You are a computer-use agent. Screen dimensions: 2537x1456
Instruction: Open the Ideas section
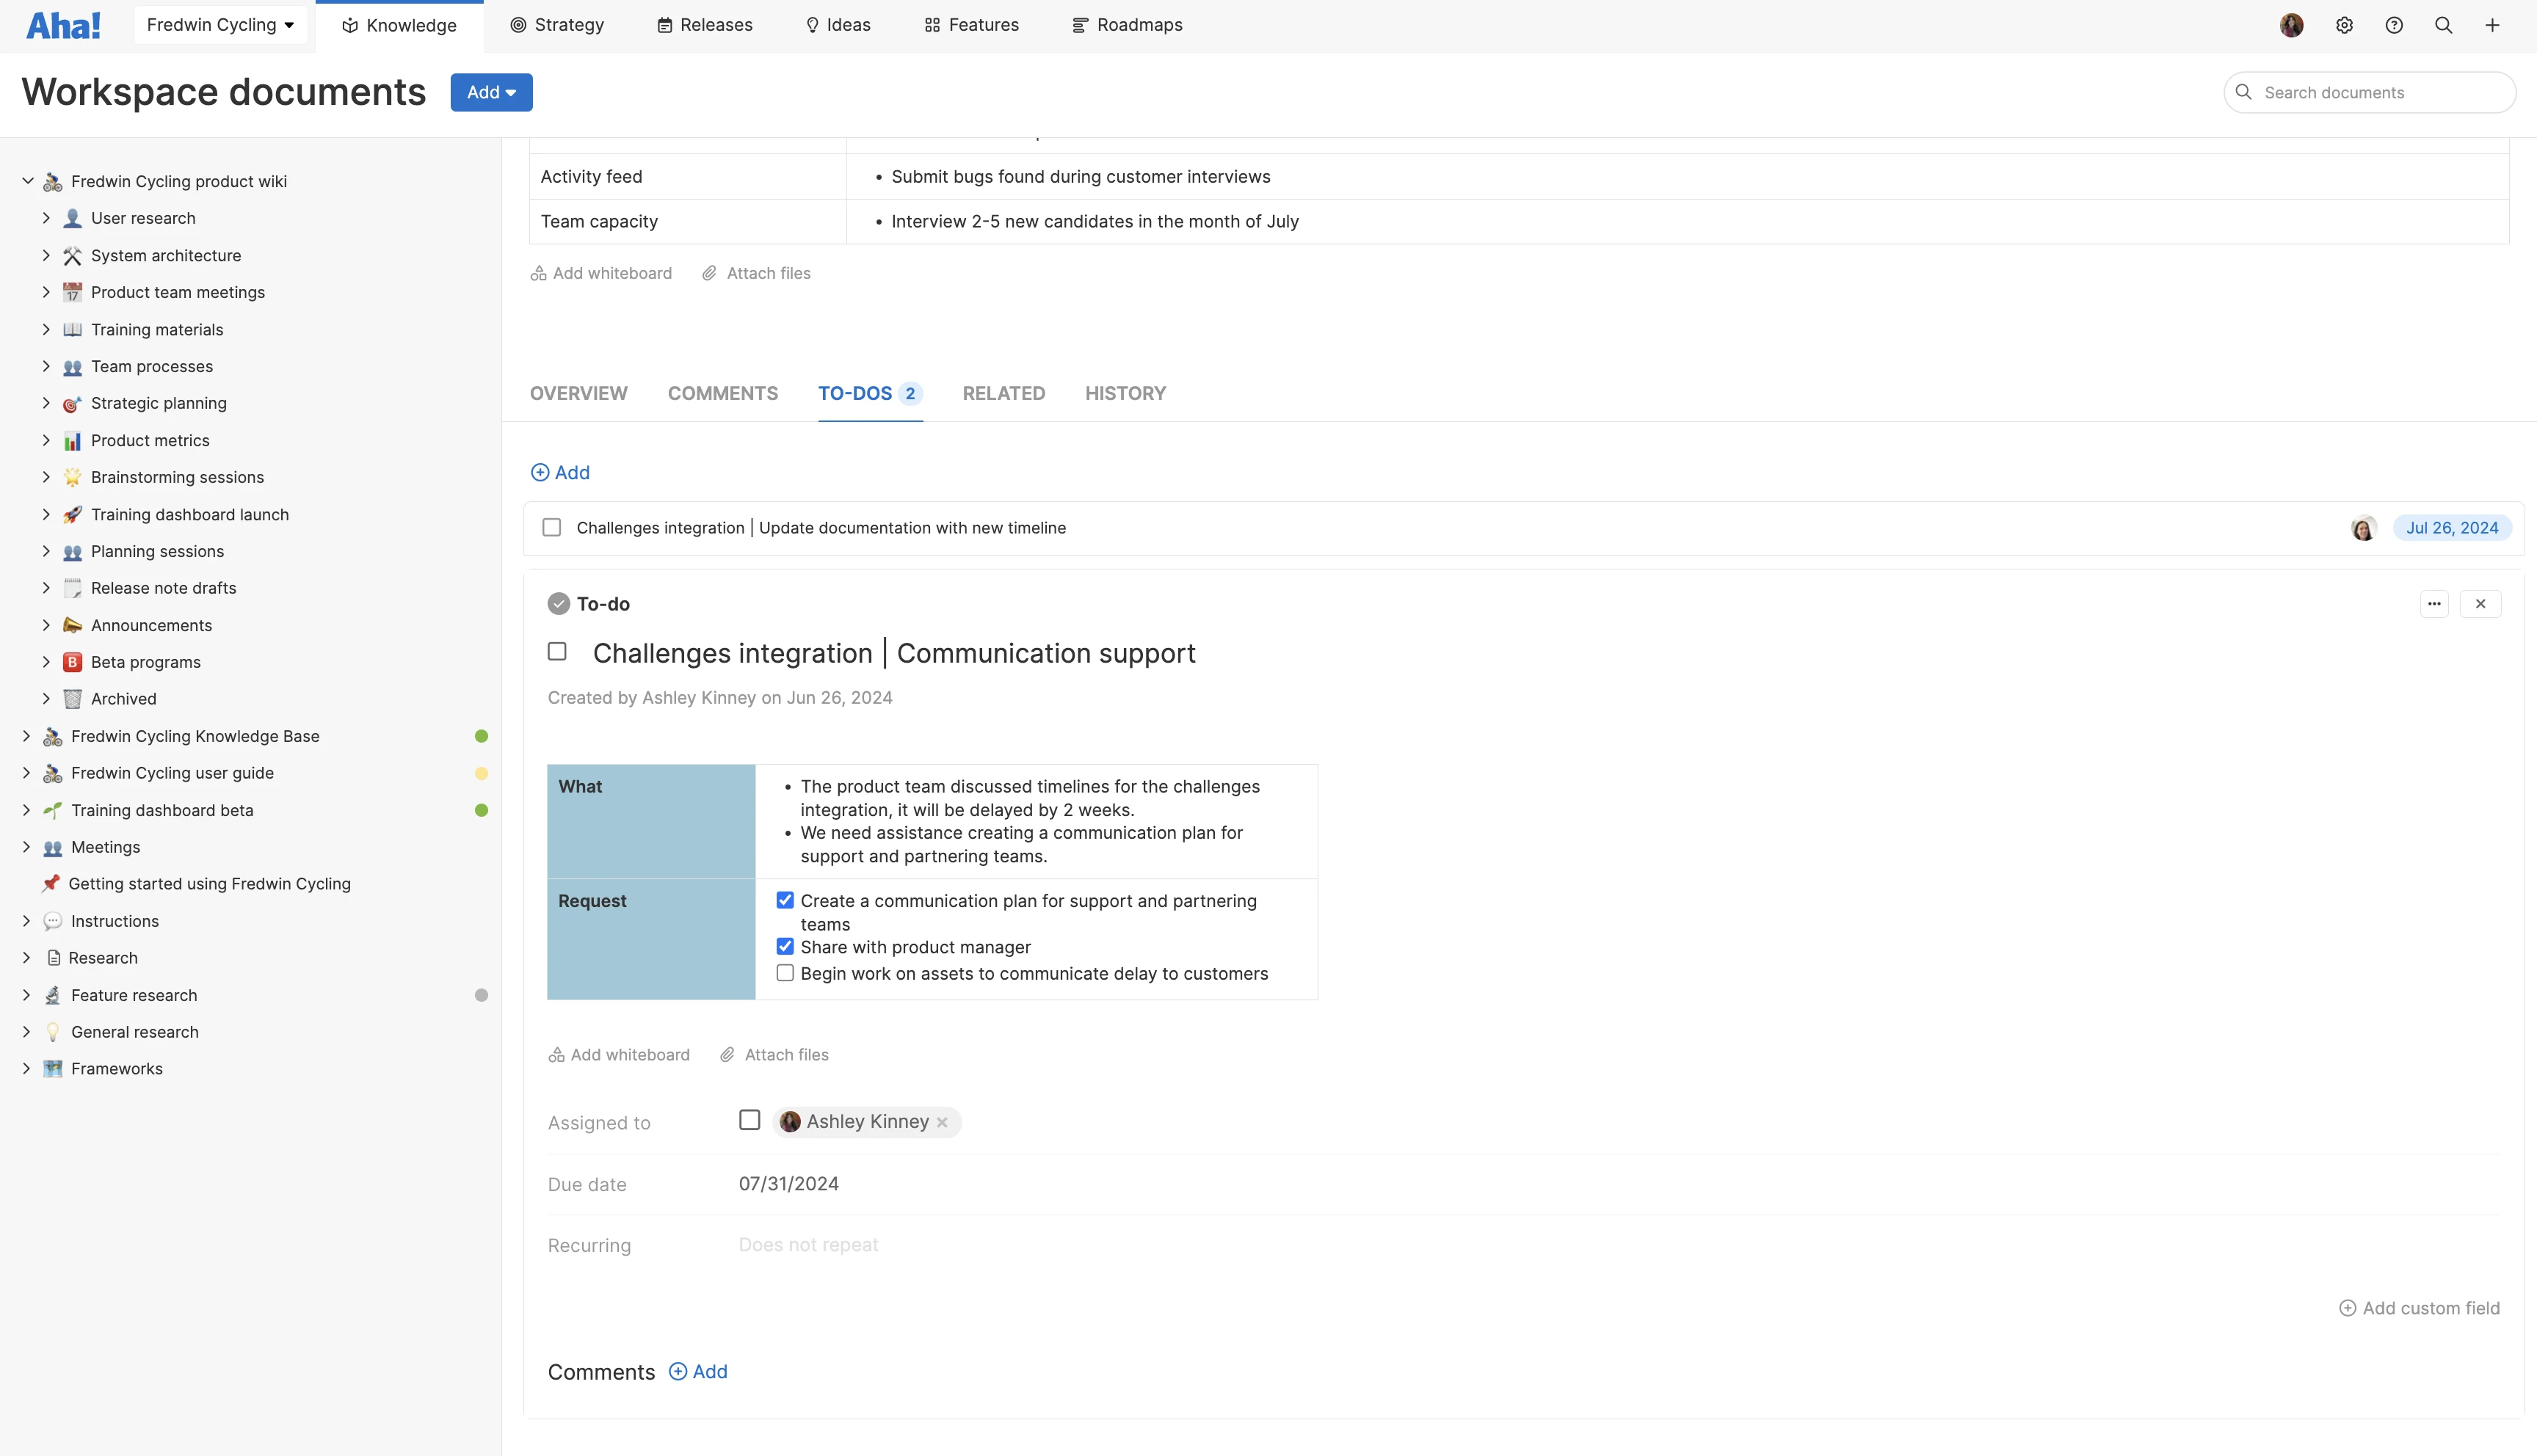pyautogui.click(x=837, y=24)
